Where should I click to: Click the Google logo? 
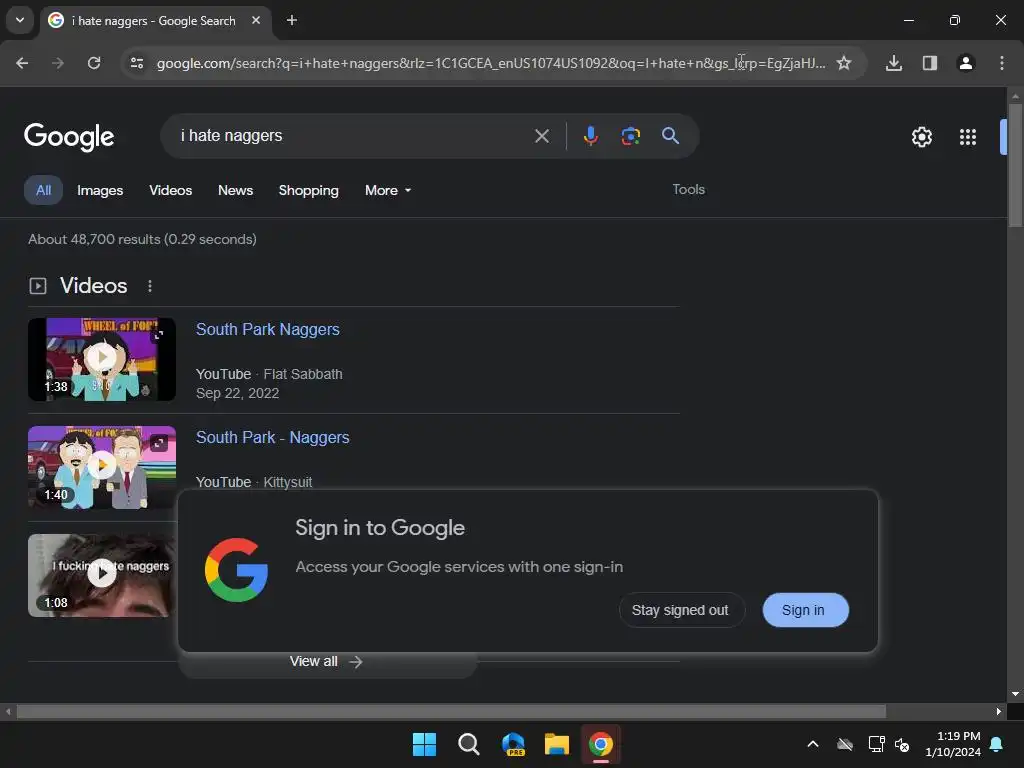pyautogui.click(x=69, y=136)
